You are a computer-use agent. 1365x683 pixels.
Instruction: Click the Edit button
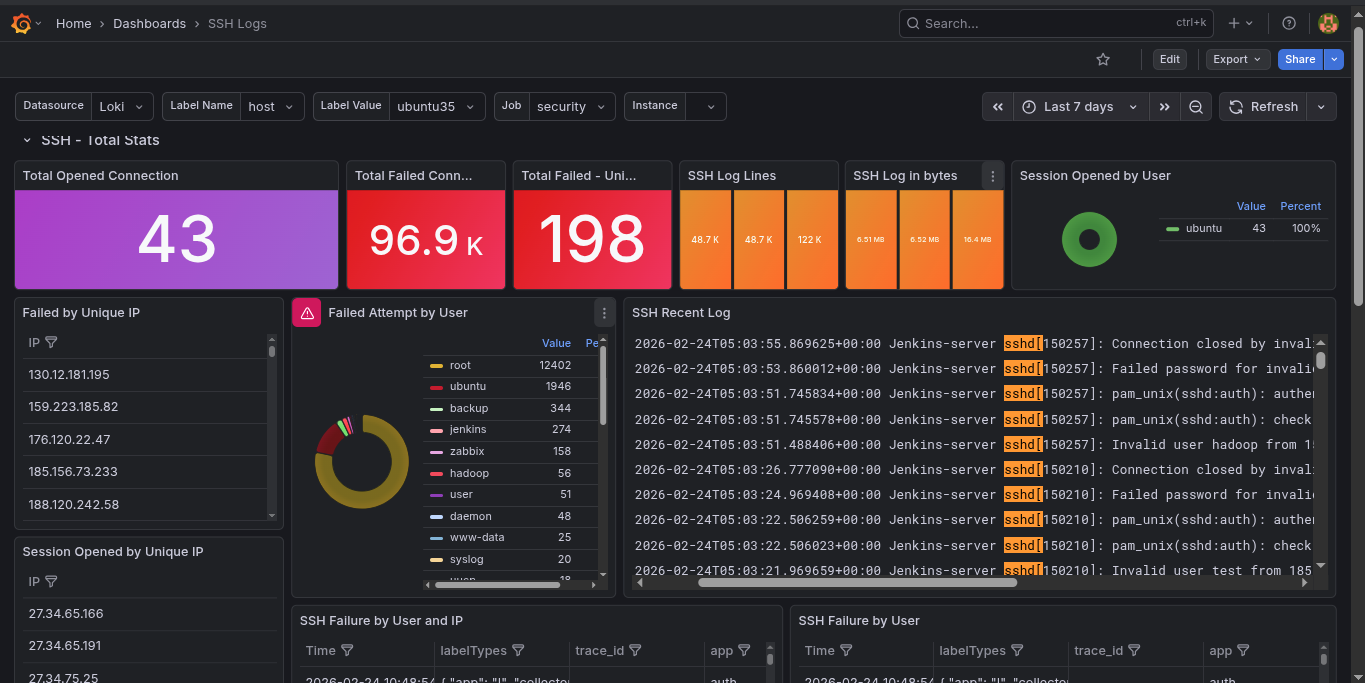(1169, 59)
